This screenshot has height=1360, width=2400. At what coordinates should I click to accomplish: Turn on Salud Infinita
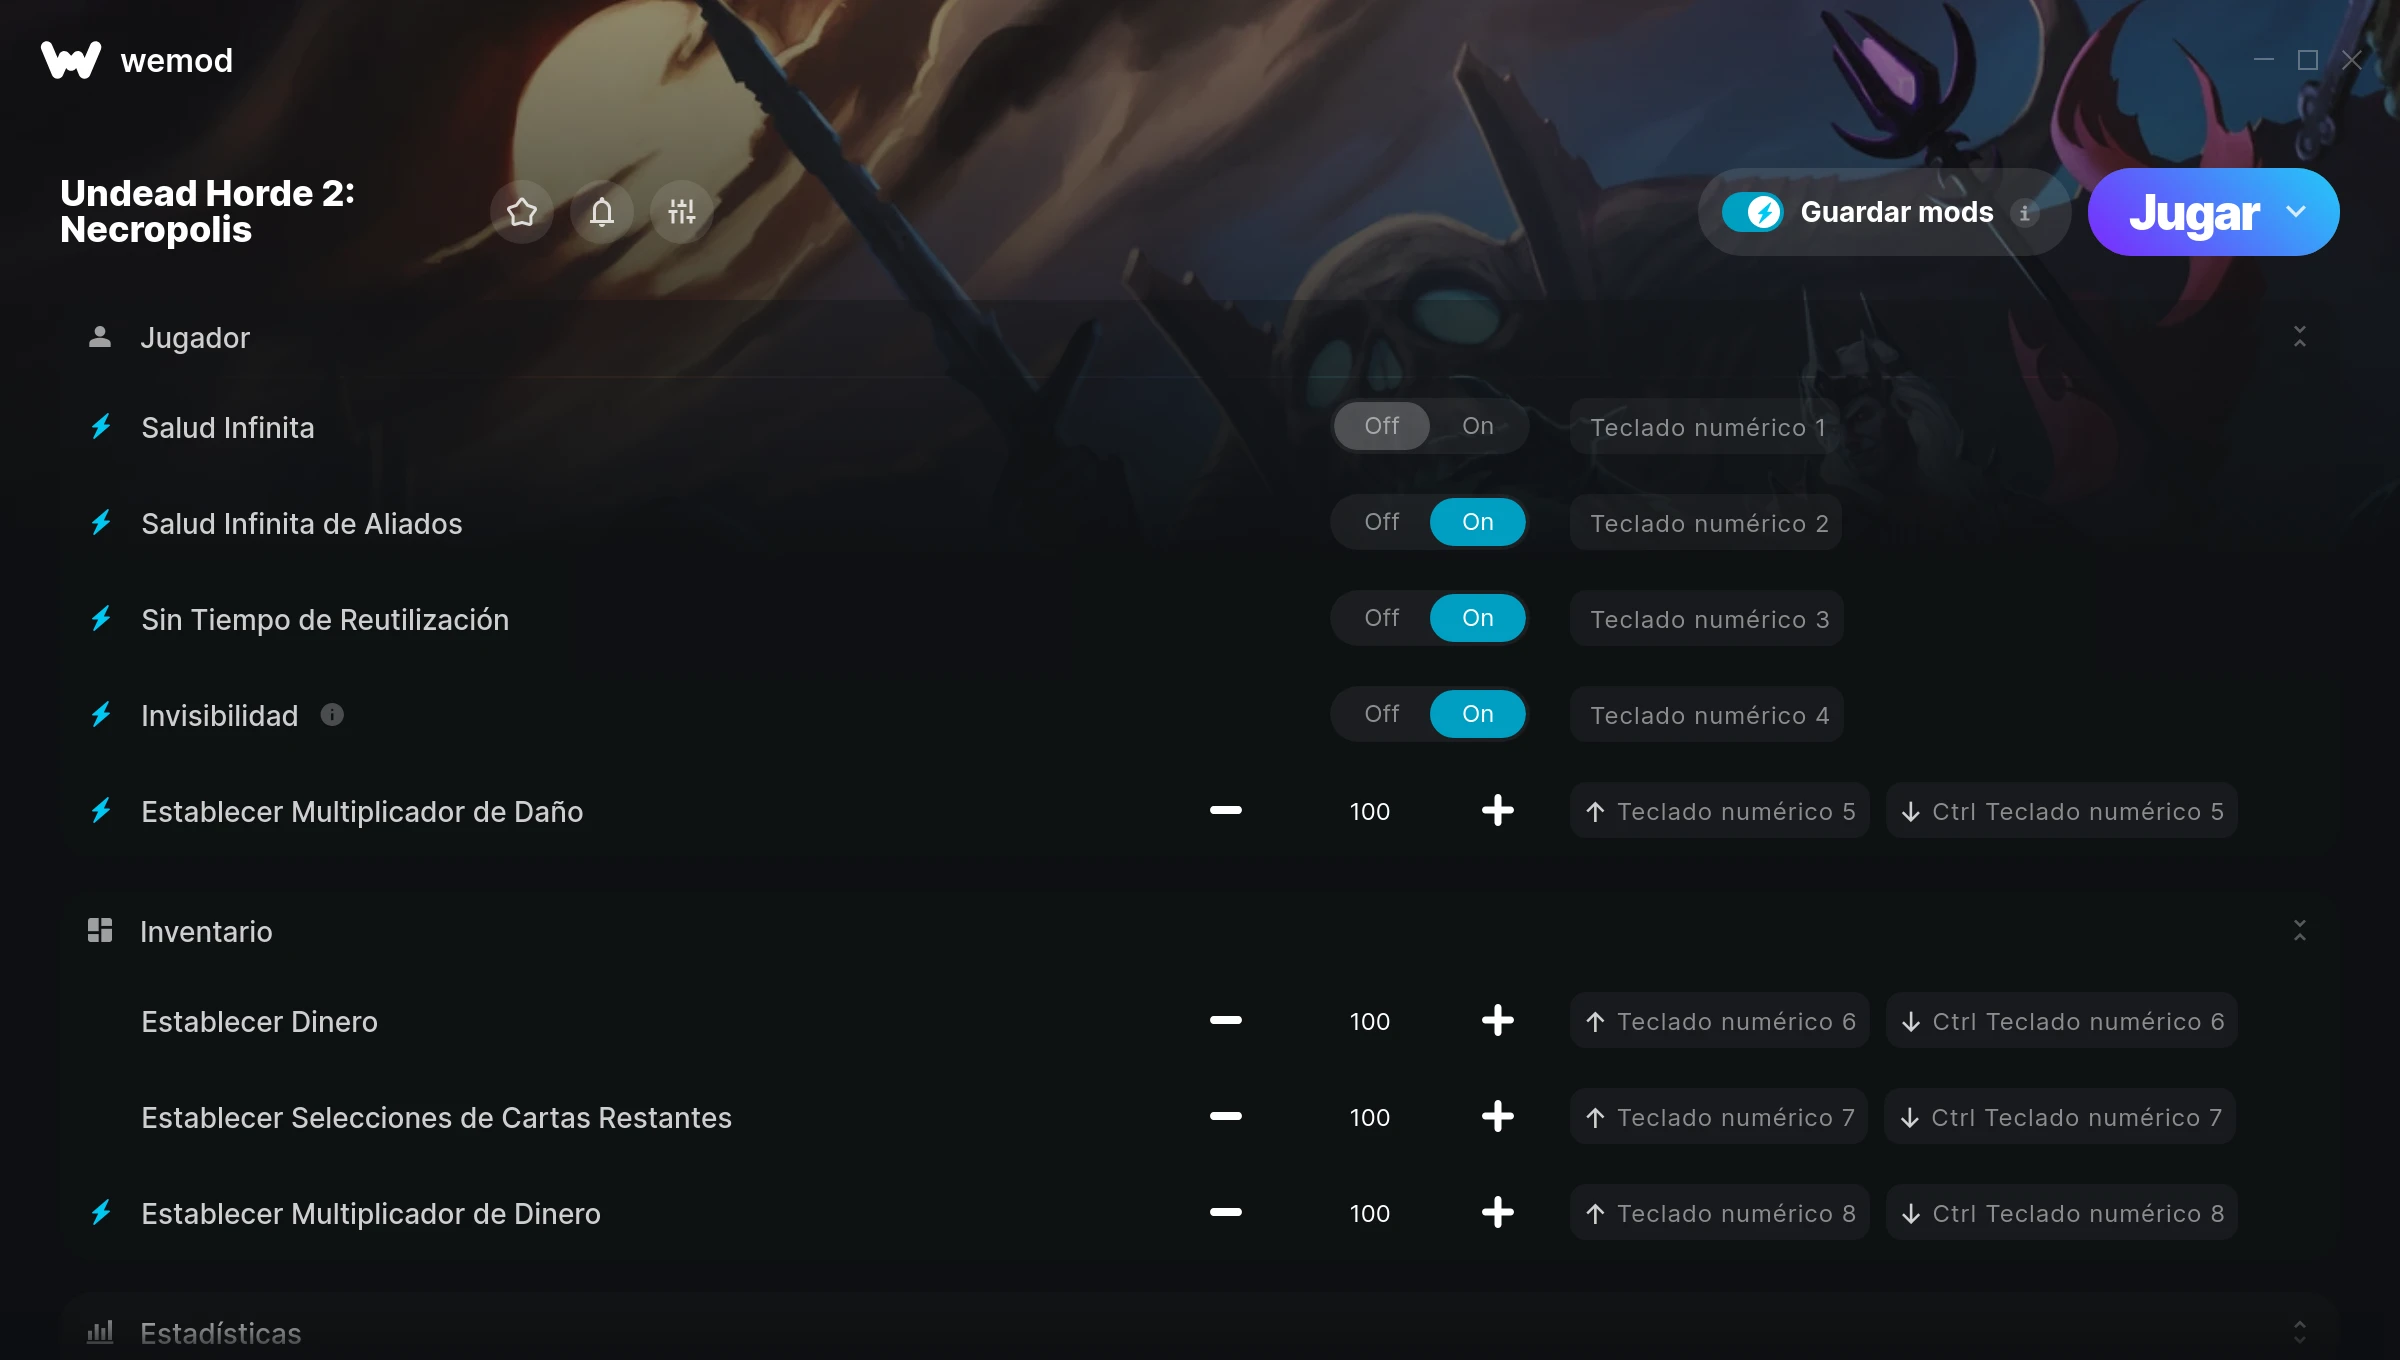(1477, 426)
